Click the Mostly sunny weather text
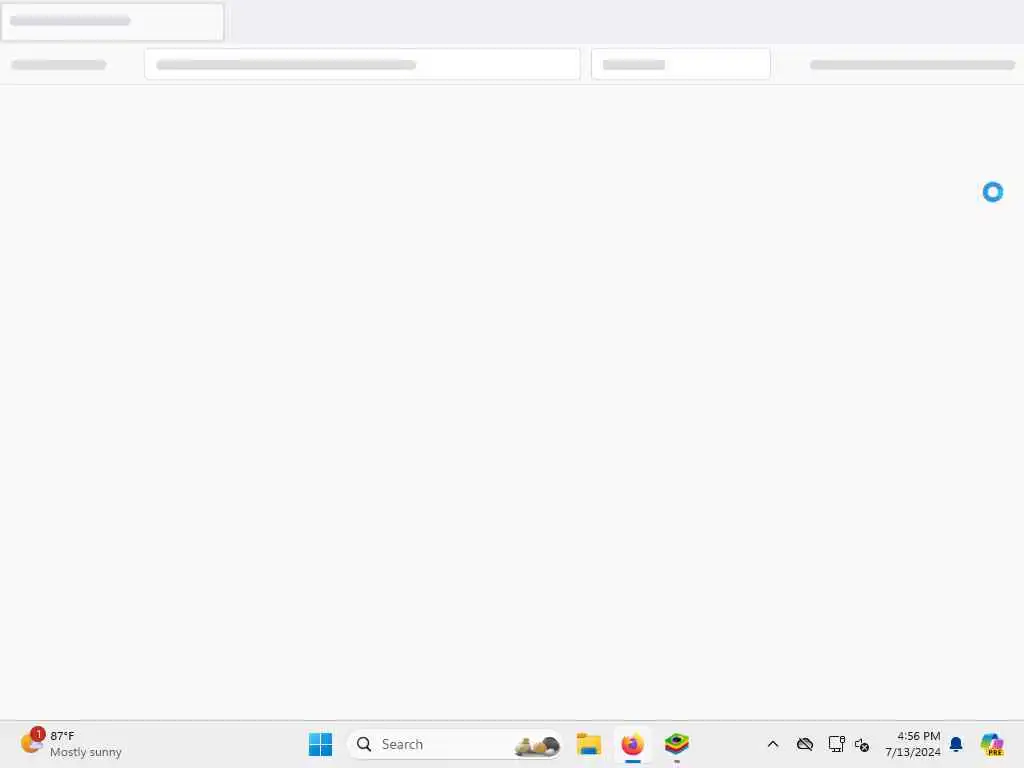Image resolution: width=1024 pixels, height=768 pixels. pyautogui.click(x=86, y=752)
